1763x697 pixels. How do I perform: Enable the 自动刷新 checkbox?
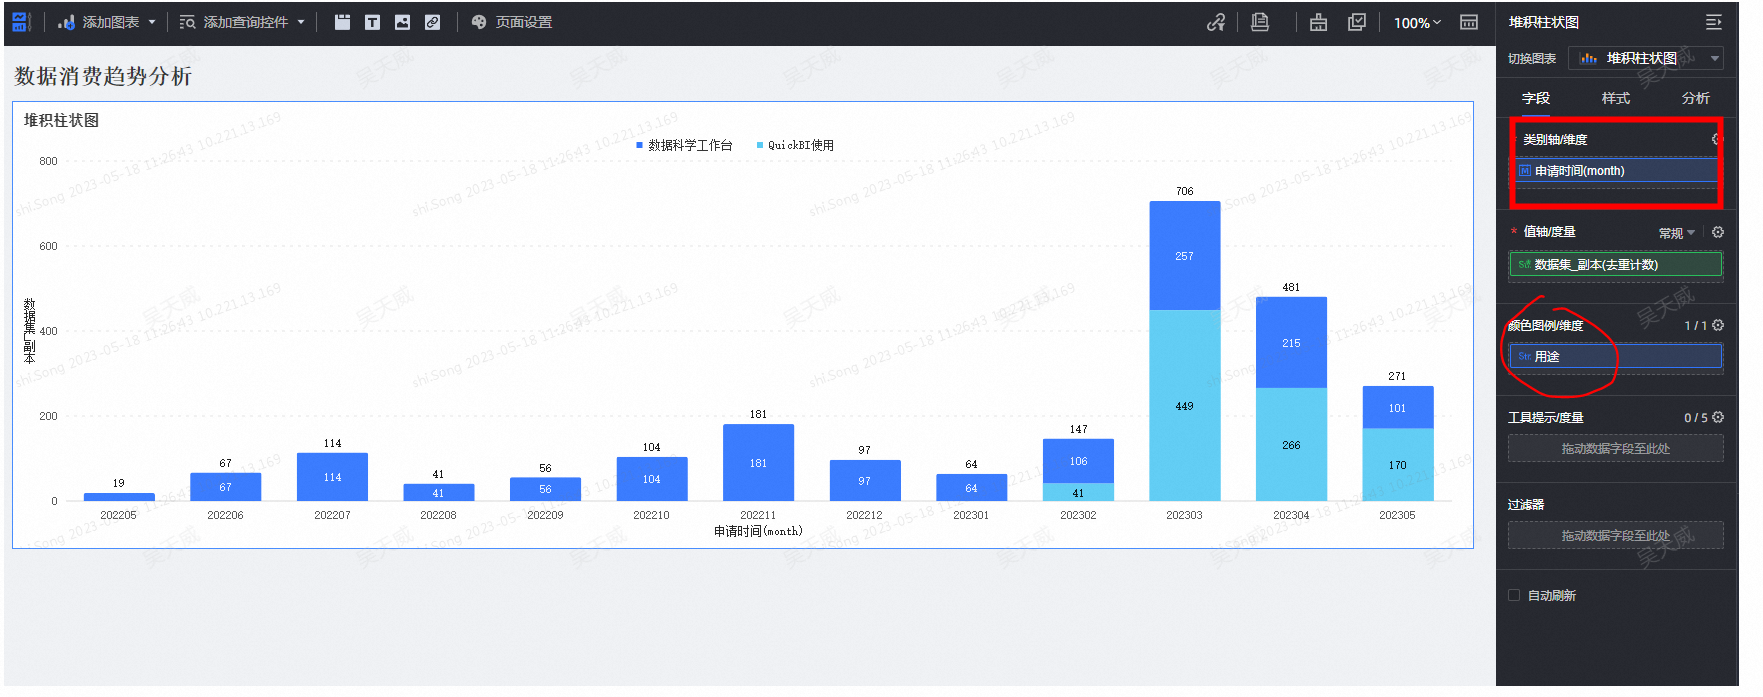tap(1514, 595)
